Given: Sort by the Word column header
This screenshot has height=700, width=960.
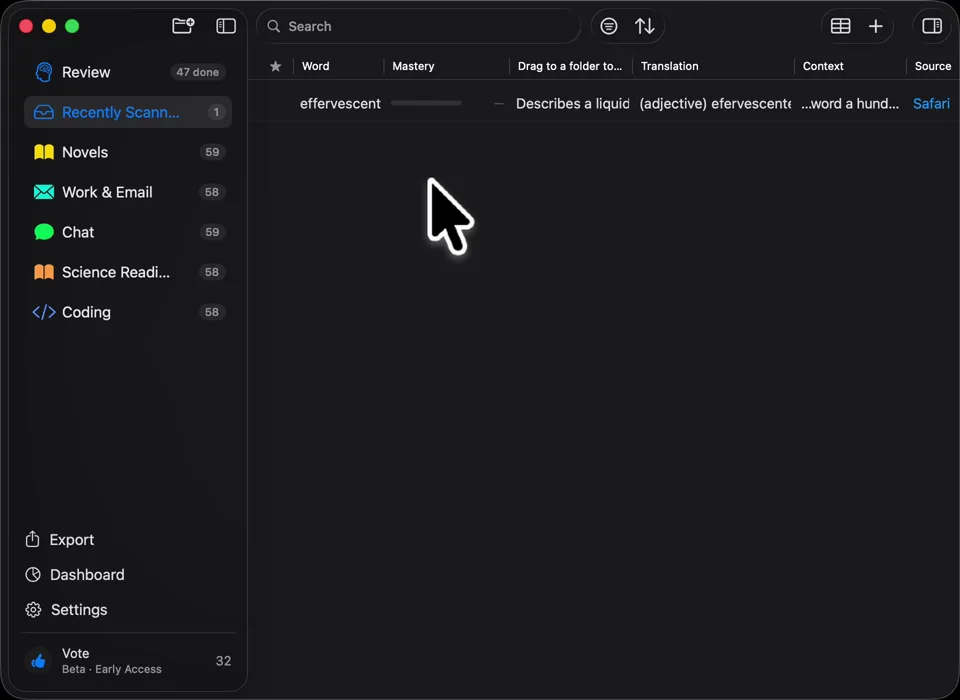Looking at the screenshot, I should [x=315, y=66].
